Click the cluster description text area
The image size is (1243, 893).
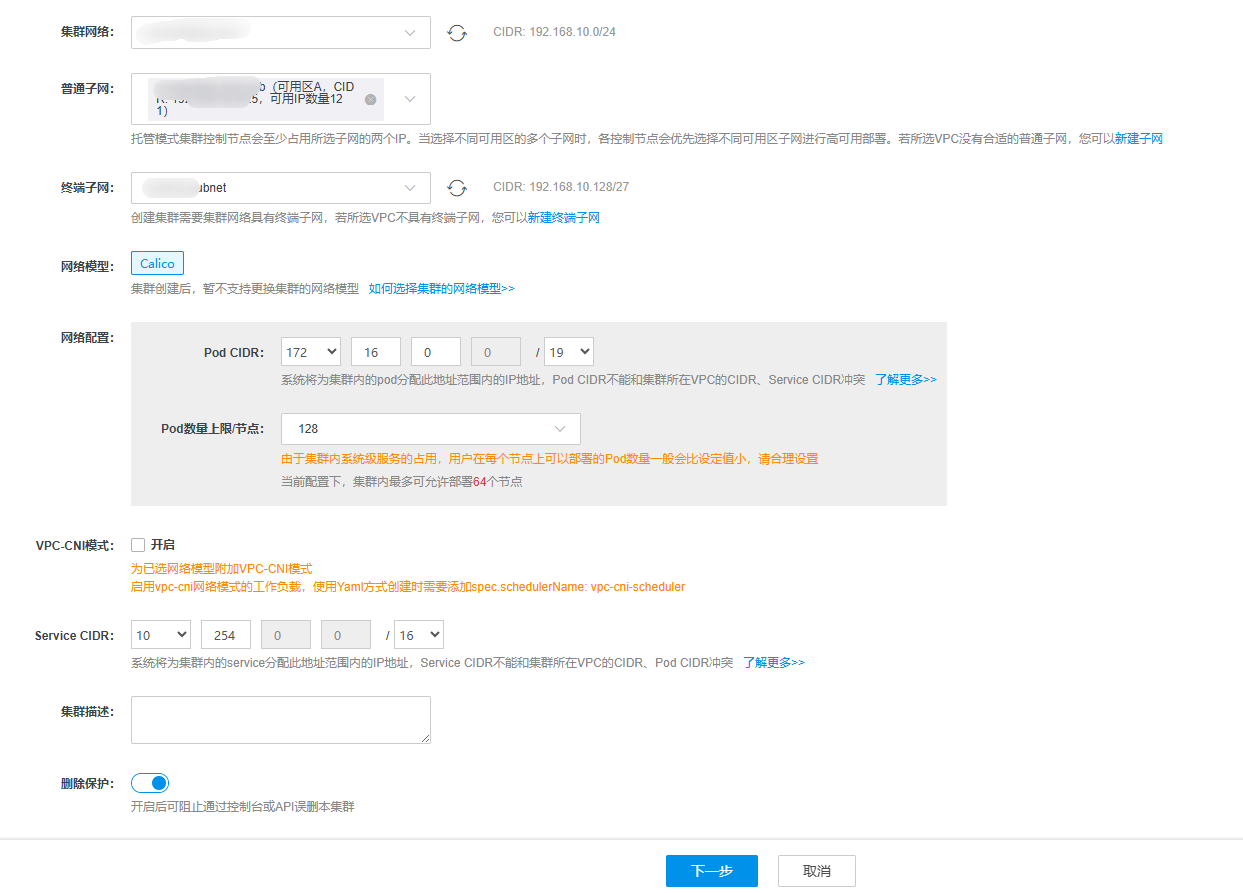tap(280, 720)
